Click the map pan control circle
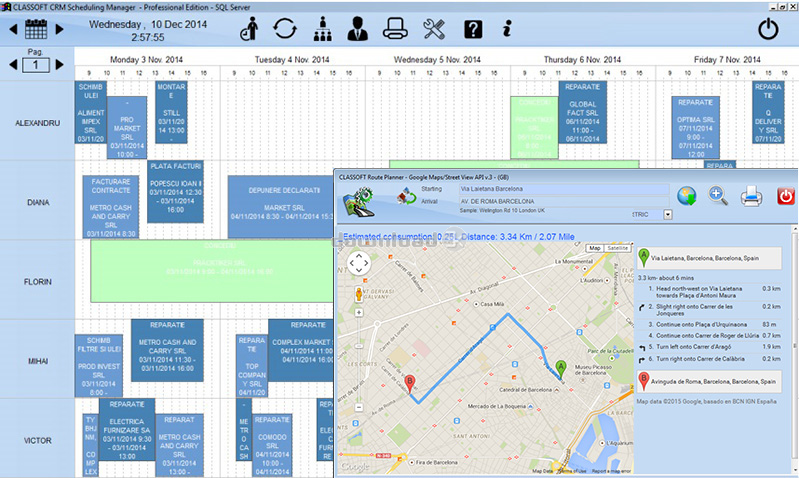 pos(359,263)
